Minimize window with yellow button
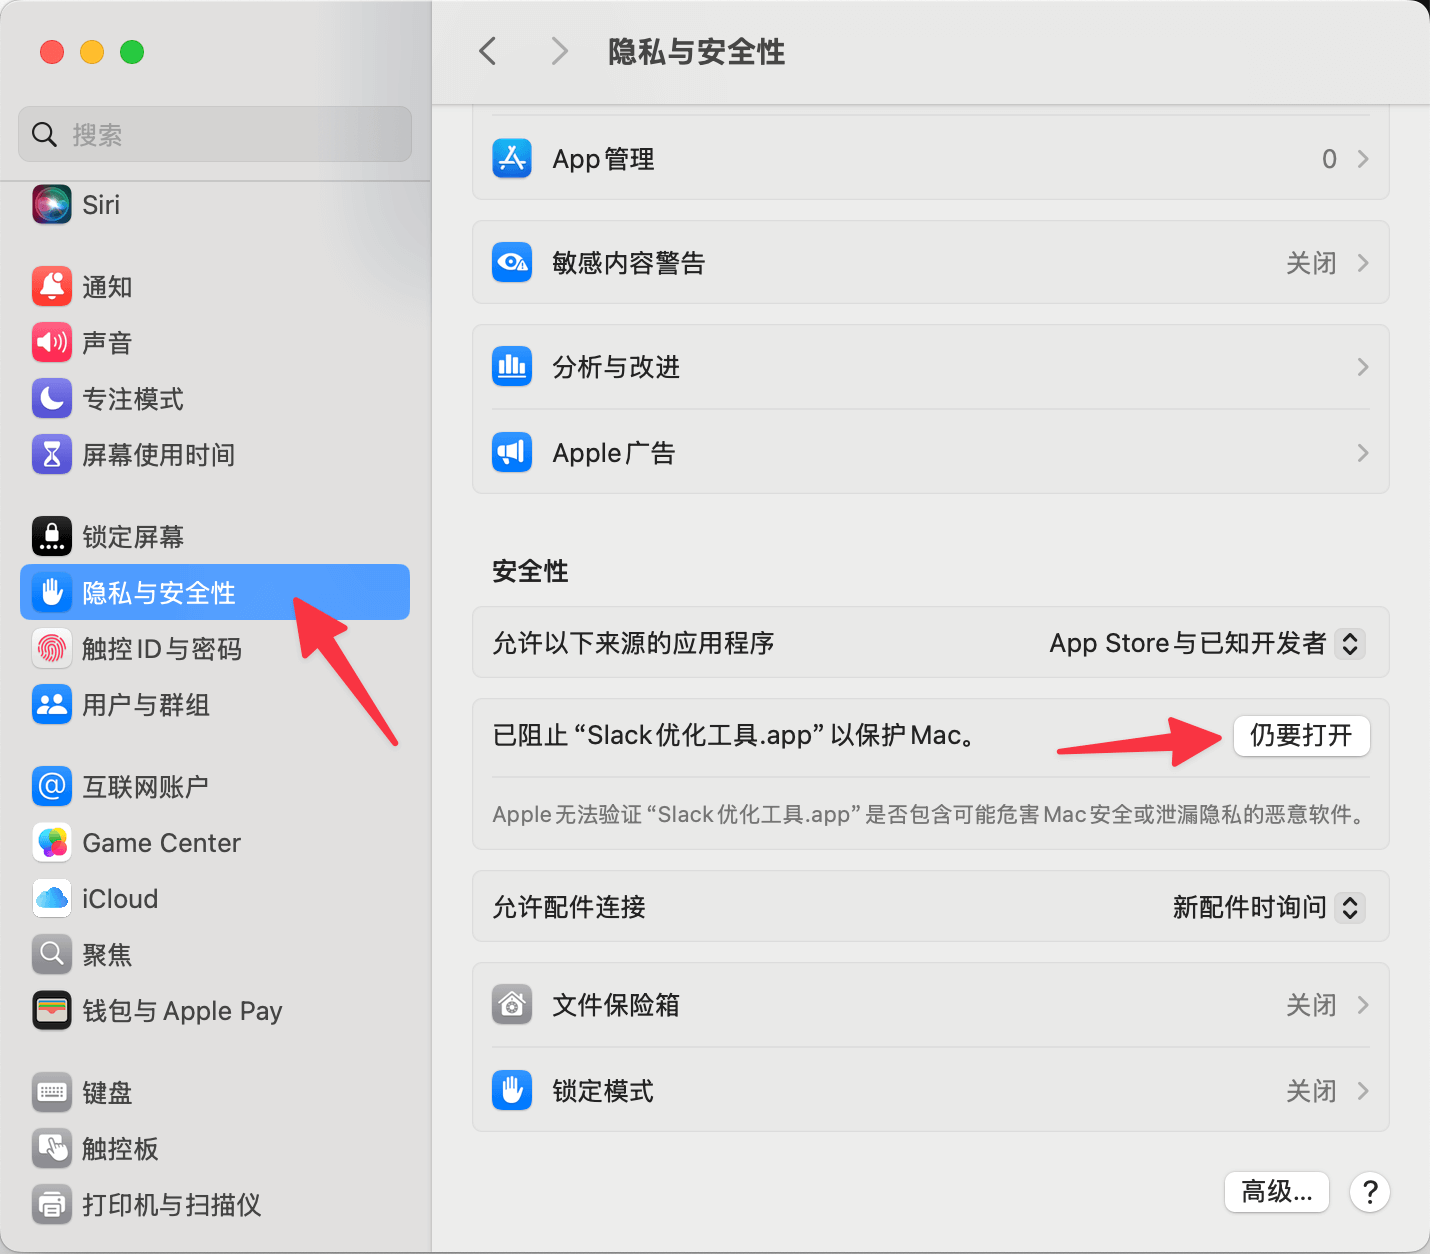The image size is (1430, 1254). click(x=92, y=52)
